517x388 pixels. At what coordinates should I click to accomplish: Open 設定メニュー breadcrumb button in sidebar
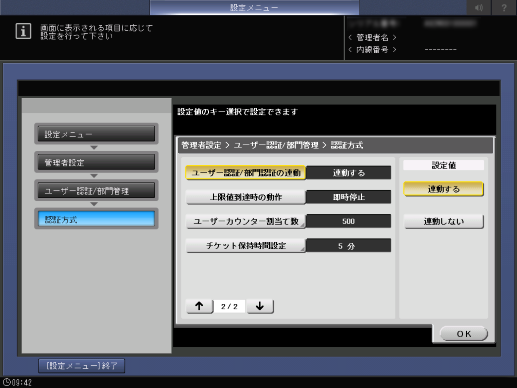click(96, 134)
